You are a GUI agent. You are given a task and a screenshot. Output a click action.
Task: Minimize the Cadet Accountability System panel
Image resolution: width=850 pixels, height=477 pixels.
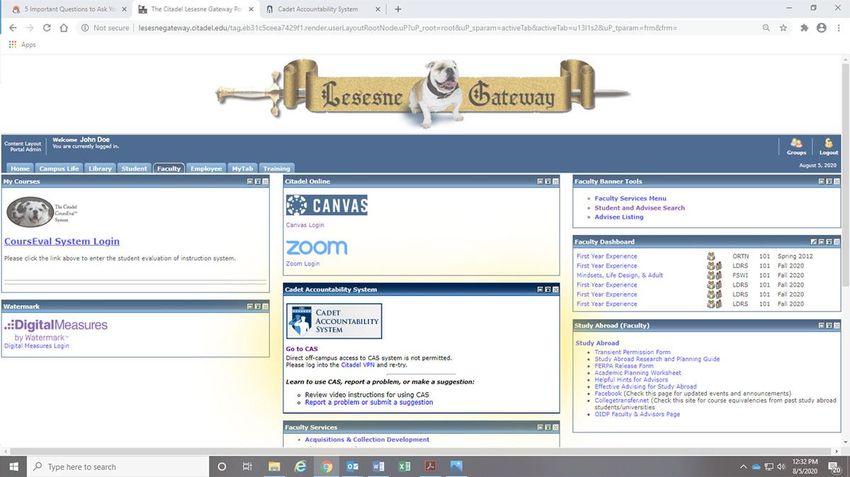[x=540, y=290]
